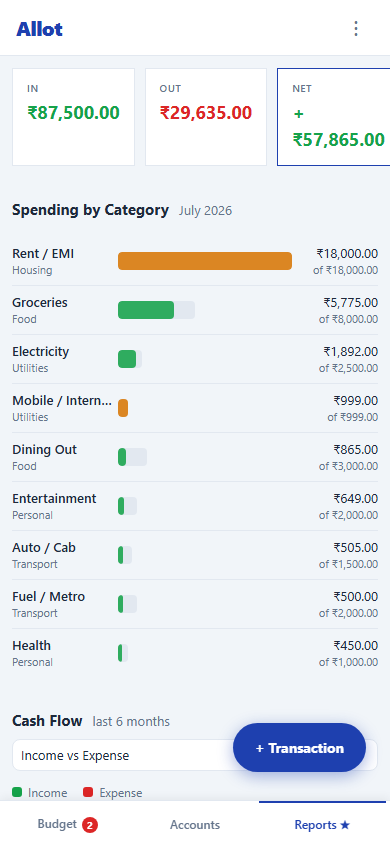Select the OUT summary card

[206, 117]
